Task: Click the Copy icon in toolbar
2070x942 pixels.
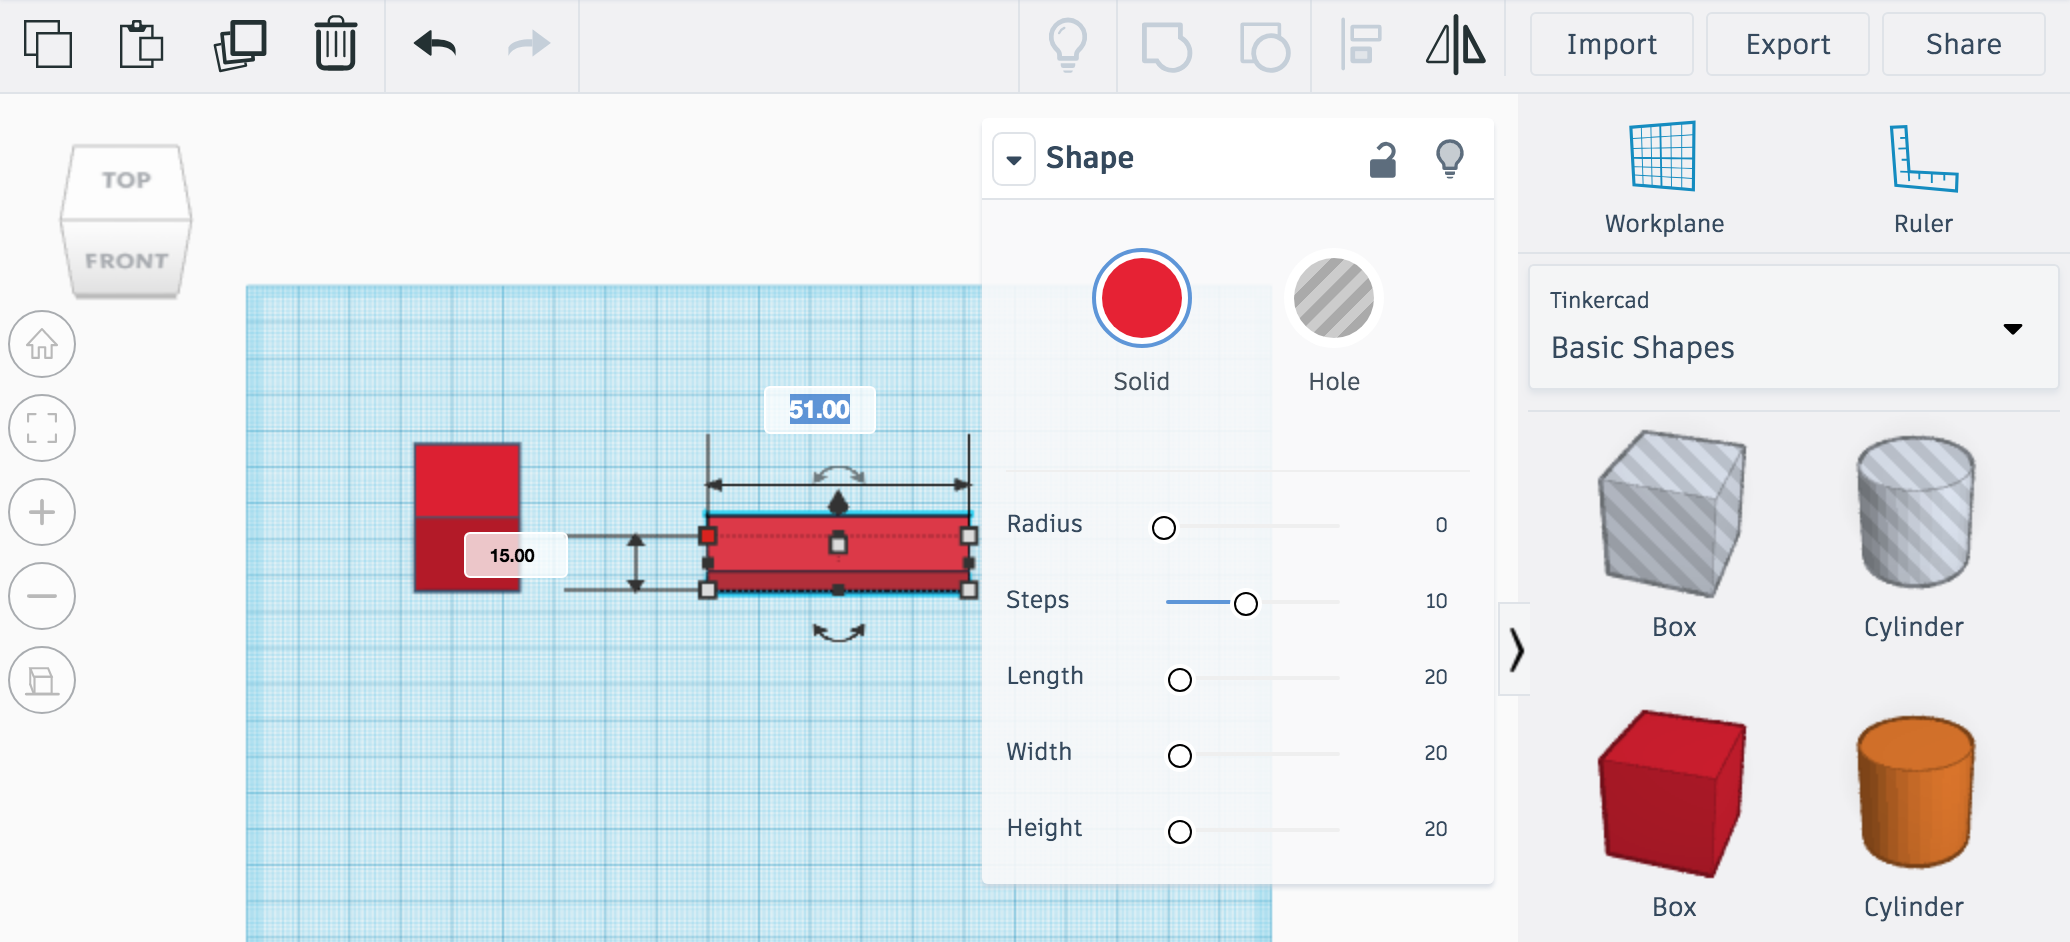Action: tap(47, 45)
